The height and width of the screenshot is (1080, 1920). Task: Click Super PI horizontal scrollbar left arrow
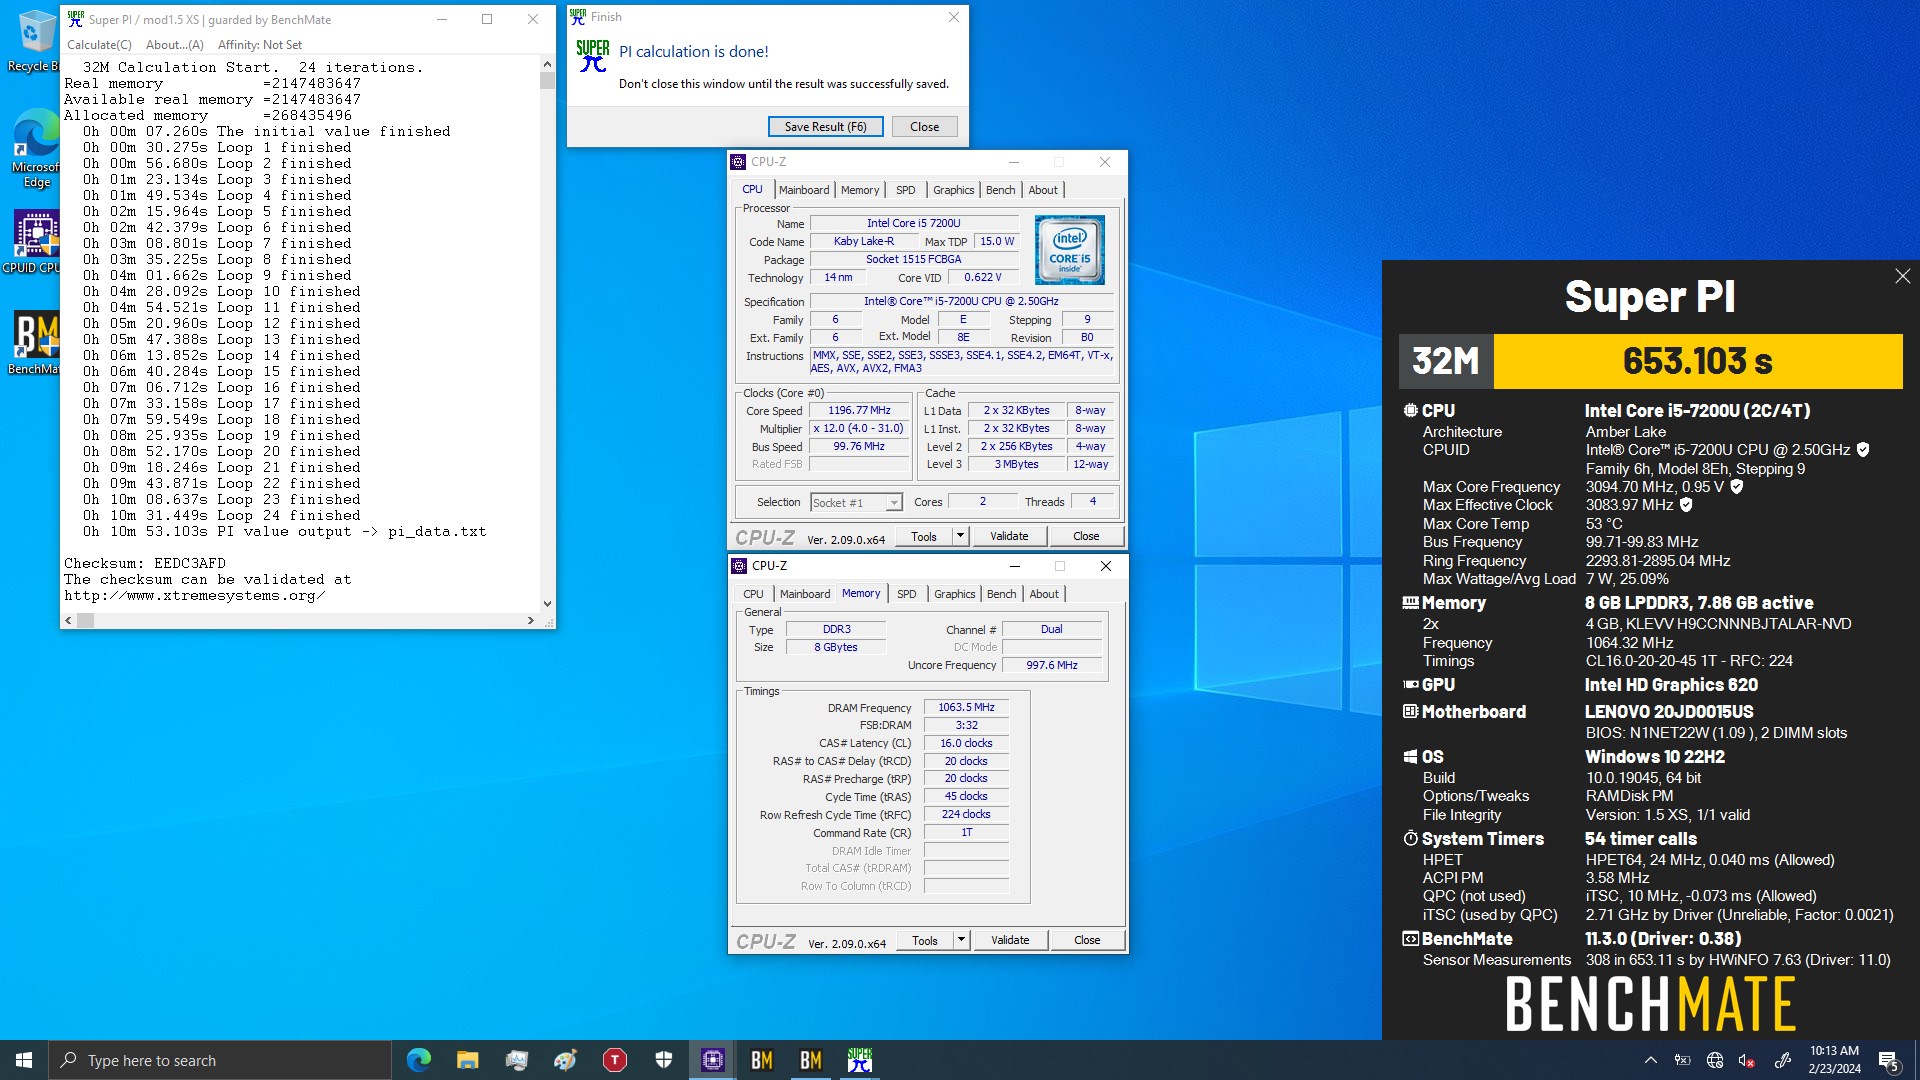(x=68, y=620)
